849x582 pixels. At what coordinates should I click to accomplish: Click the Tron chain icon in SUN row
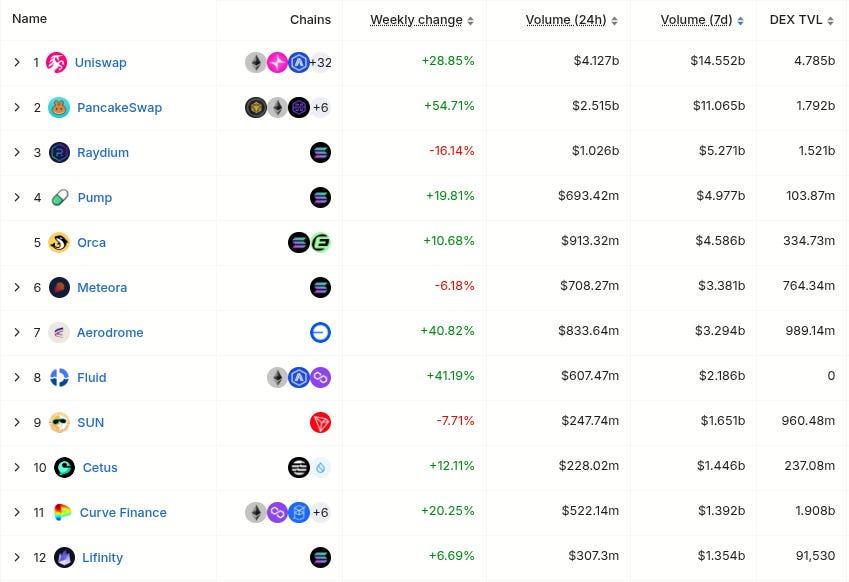tap(320, 423)
